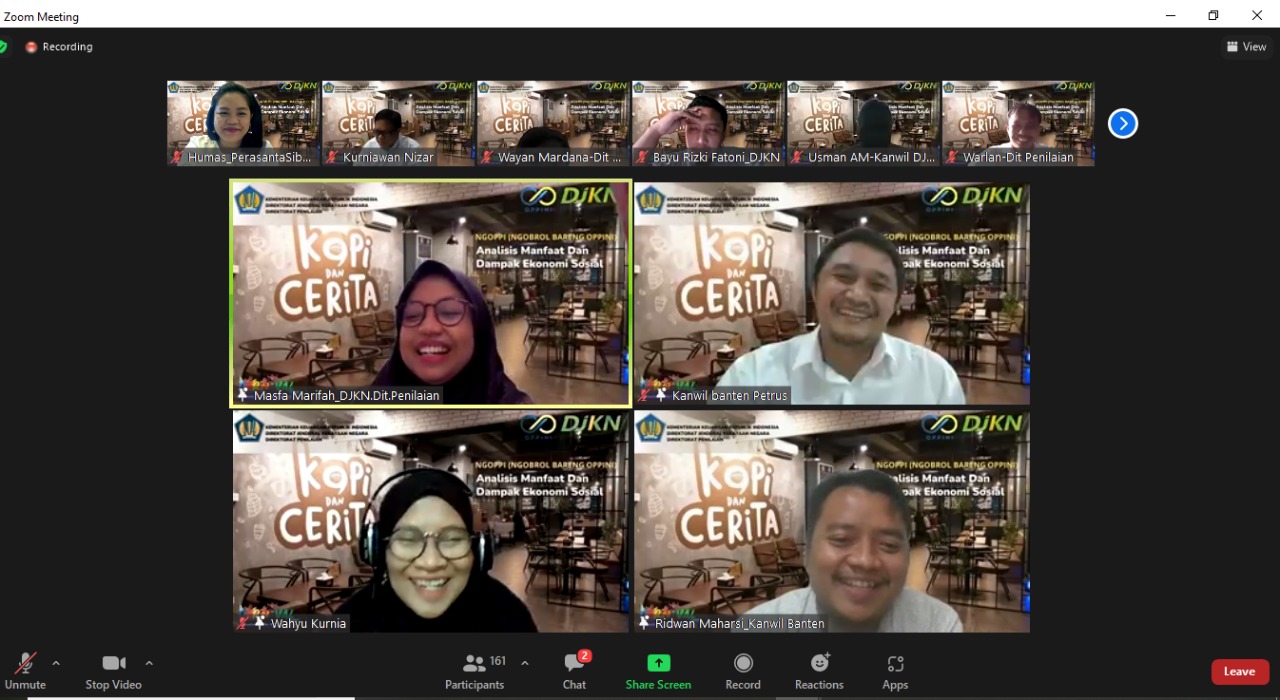Select Kurniawan Nizar video thumbnail

[x=398, y=122]
